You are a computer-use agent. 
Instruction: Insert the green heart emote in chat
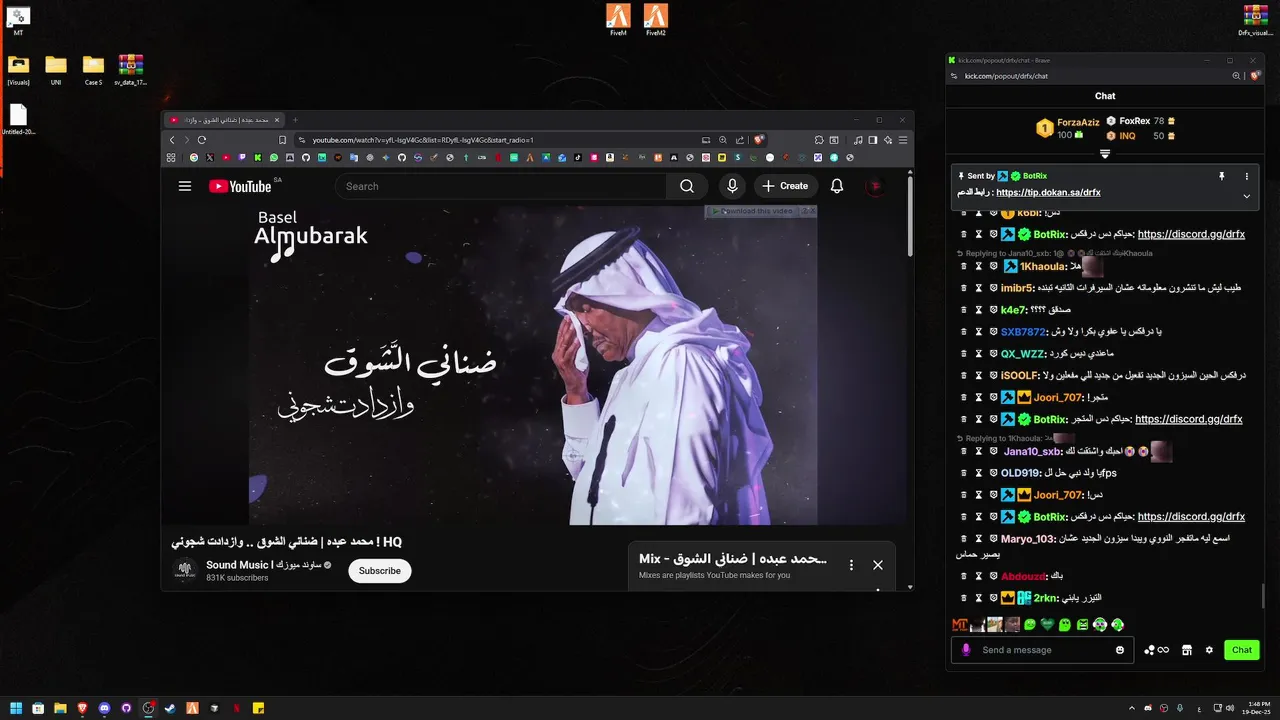pos(1047,625)
